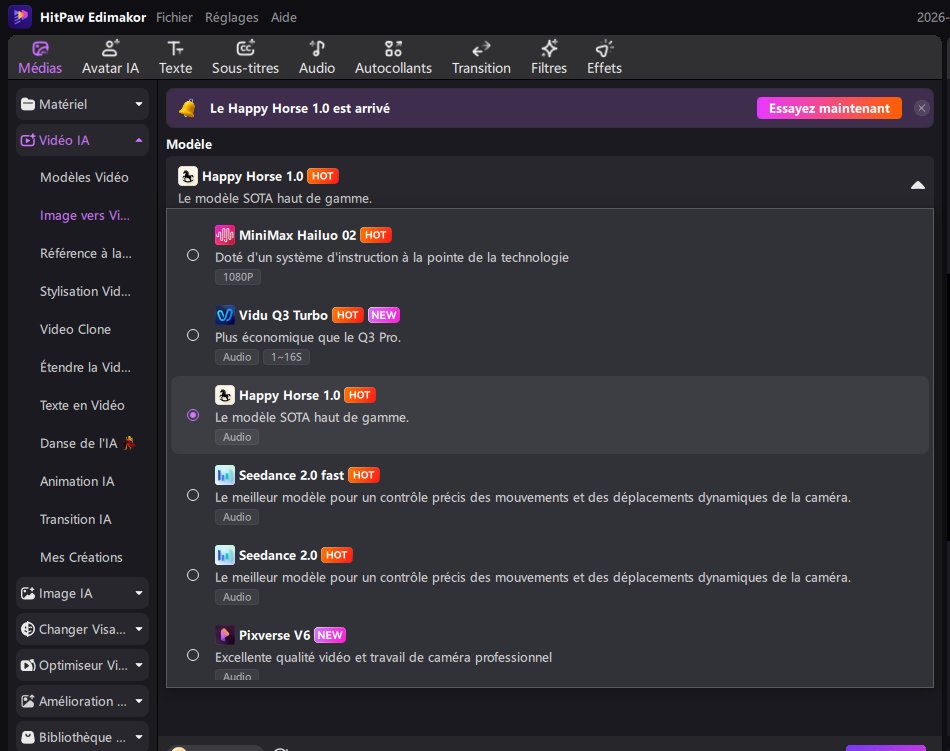Open Animation IA in sidebar

click(77, 481)
